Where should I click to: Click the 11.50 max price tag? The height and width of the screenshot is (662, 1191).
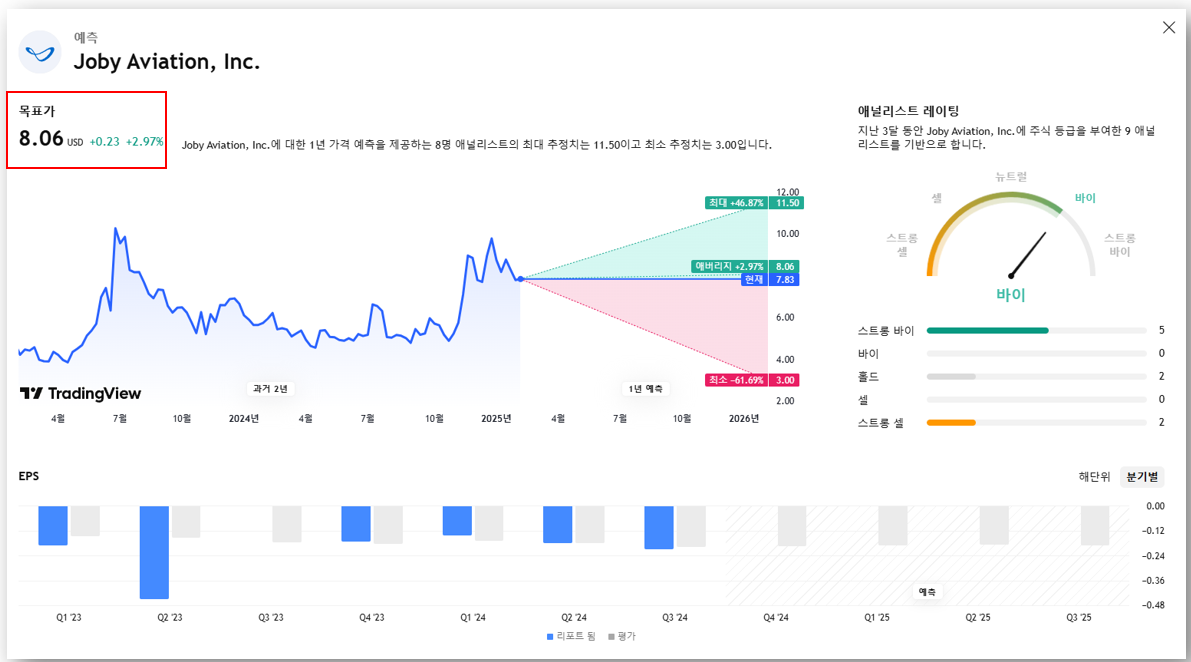coord(787,203)
